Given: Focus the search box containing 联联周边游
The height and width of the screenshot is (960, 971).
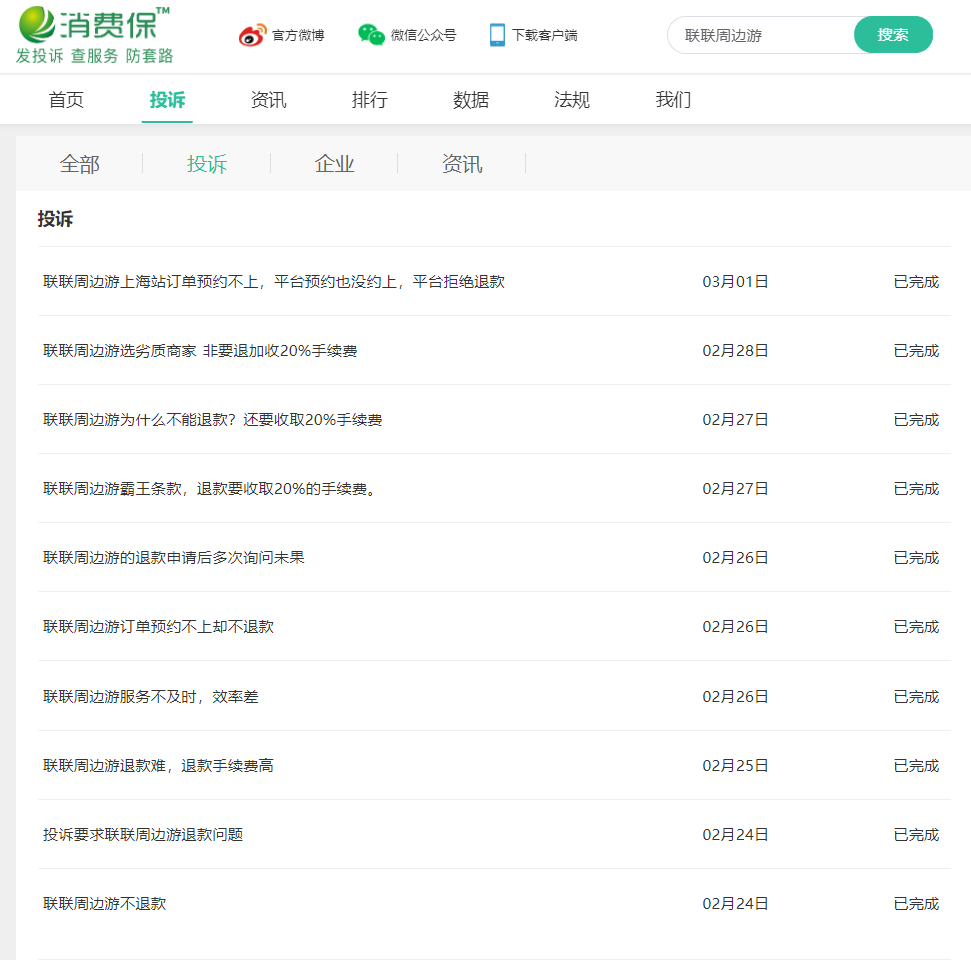Looking at the screenshot, I should pyautogui.click(x=762, y=35).
